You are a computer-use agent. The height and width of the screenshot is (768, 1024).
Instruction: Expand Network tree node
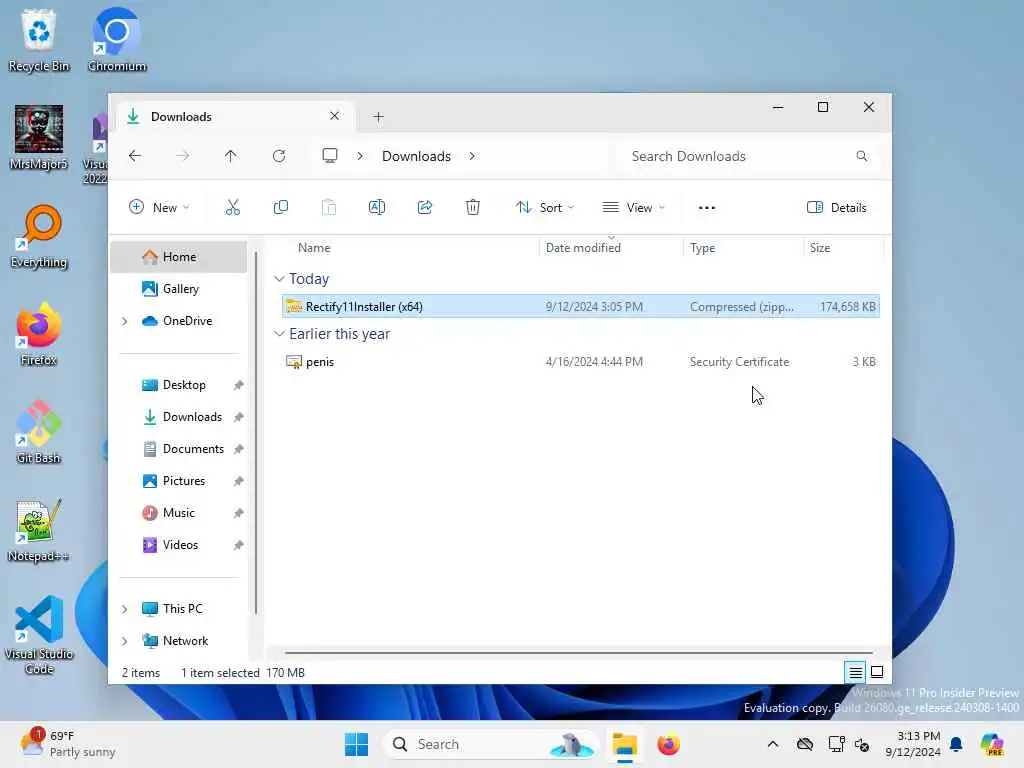124,641
